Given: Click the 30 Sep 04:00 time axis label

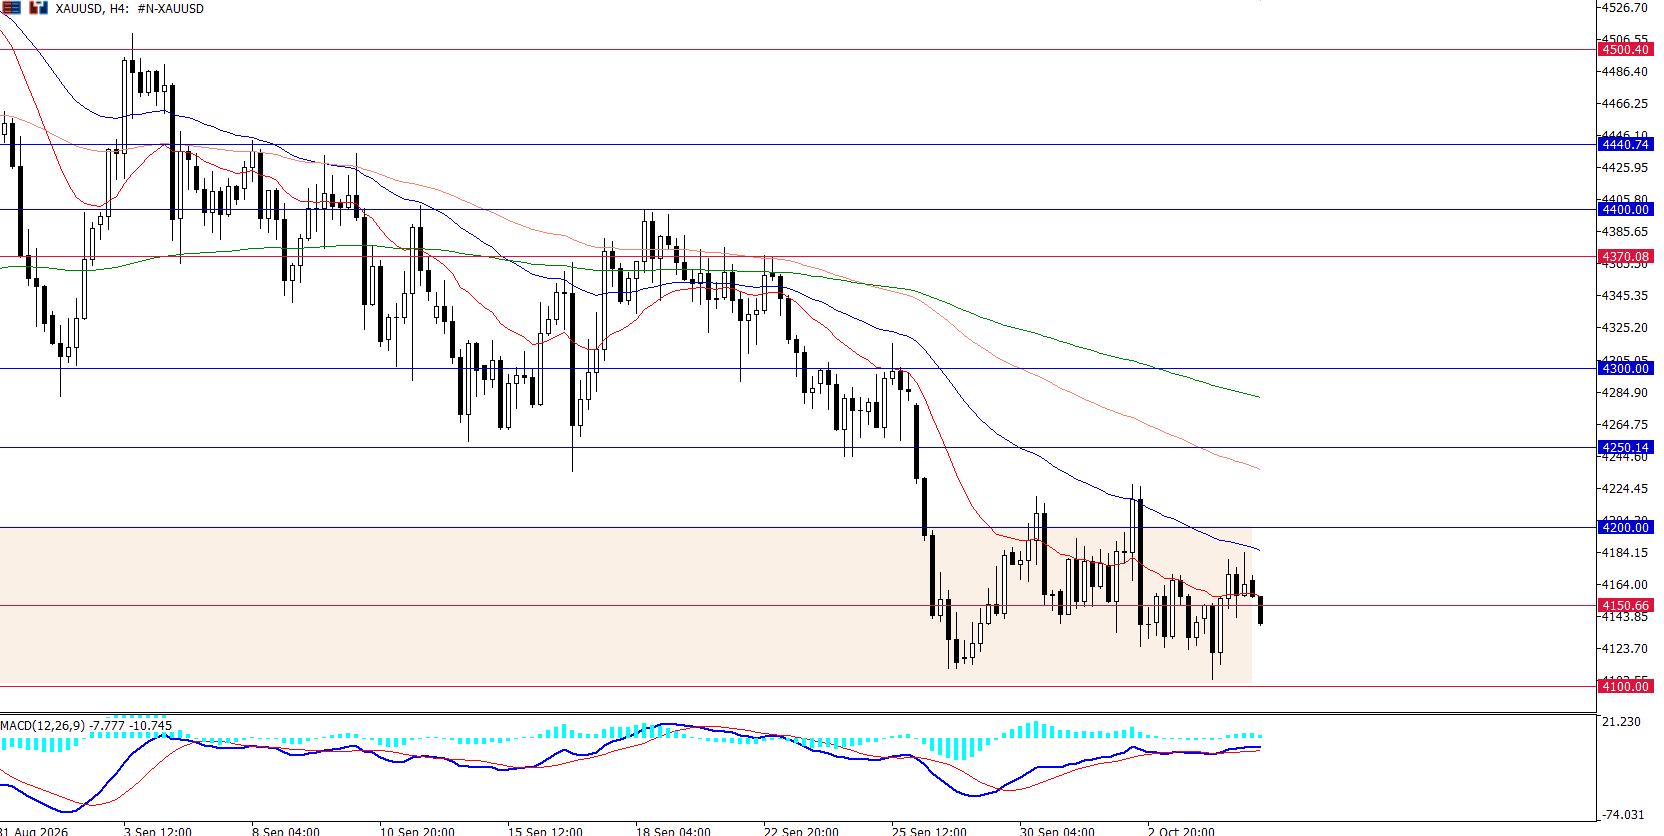Looking at the screenshot, I should (x=1057, y=830).
